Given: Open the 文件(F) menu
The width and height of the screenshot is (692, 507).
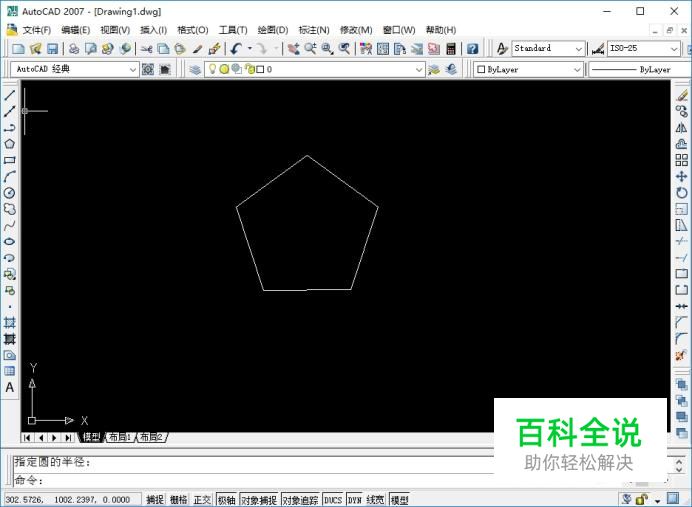Looking at the screenshot, I should (x=37, y=30).
